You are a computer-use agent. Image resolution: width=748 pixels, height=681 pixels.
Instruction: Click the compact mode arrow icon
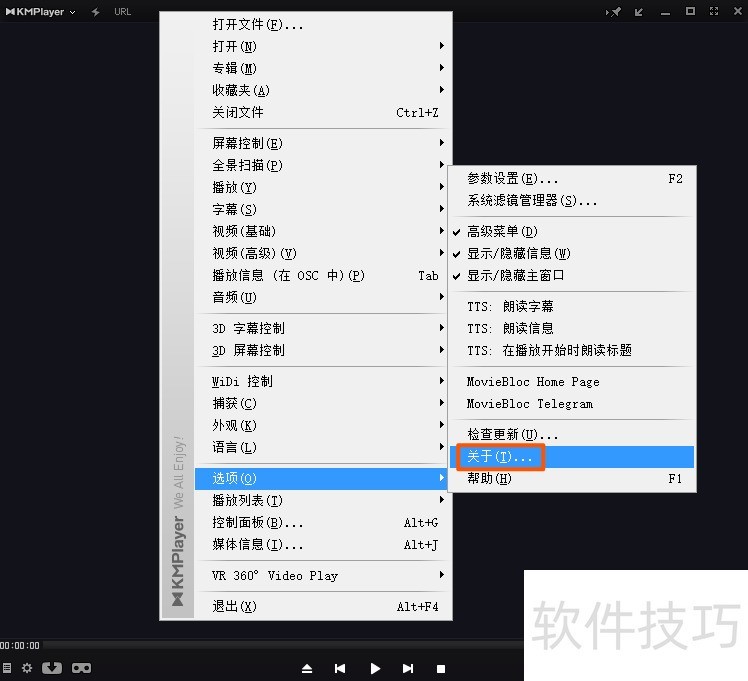pyautogui.click(x=639, y=12)
